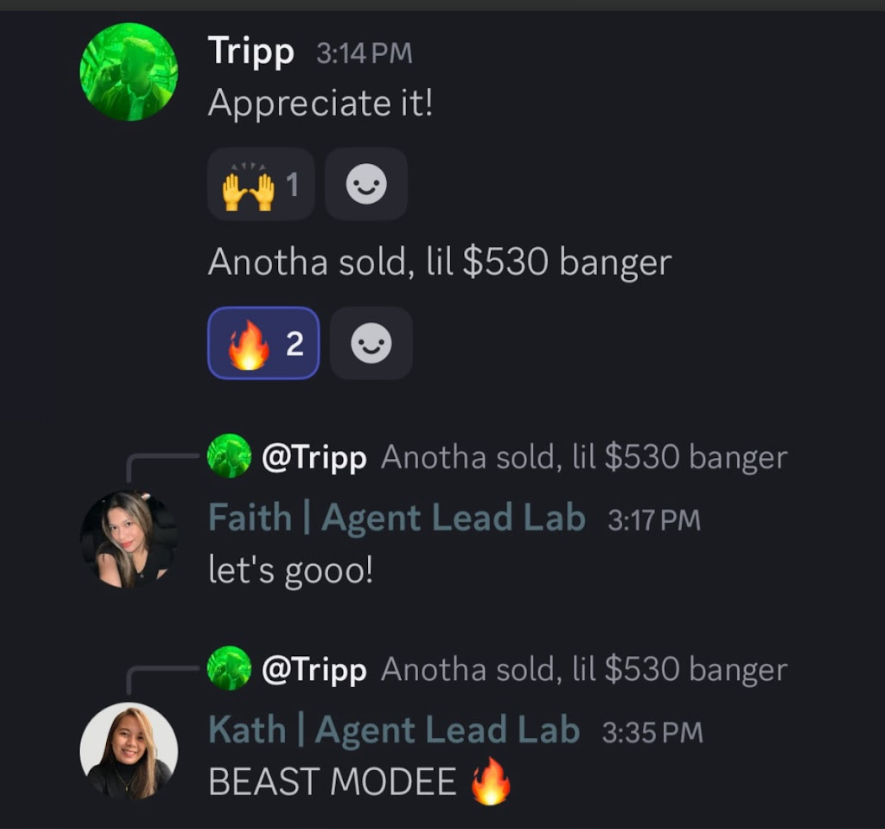The image size is (885, 829).
Task: Click small Tripp avatar above Faith's message
Action: [x=229, y=456]
